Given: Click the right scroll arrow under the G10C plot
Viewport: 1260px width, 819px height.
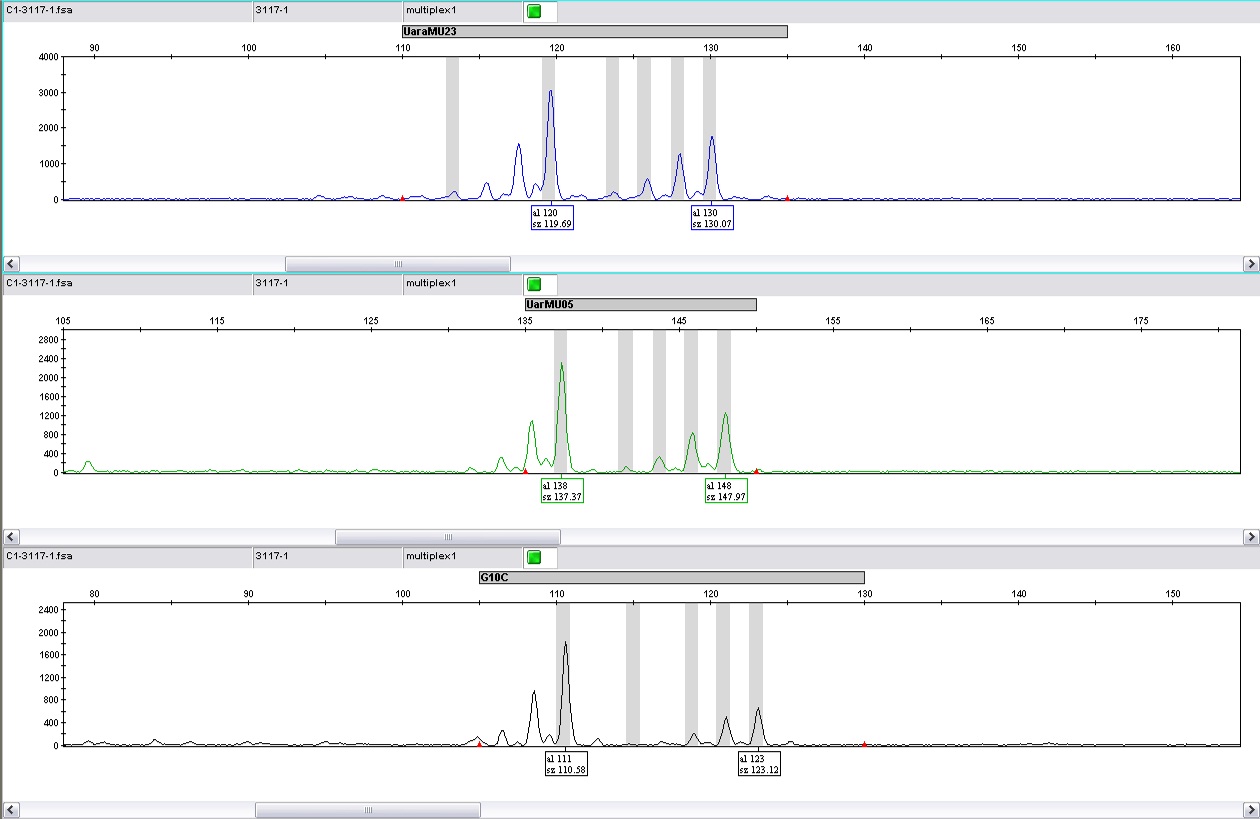Looking at the screenshot, I should pos(1250,810).
